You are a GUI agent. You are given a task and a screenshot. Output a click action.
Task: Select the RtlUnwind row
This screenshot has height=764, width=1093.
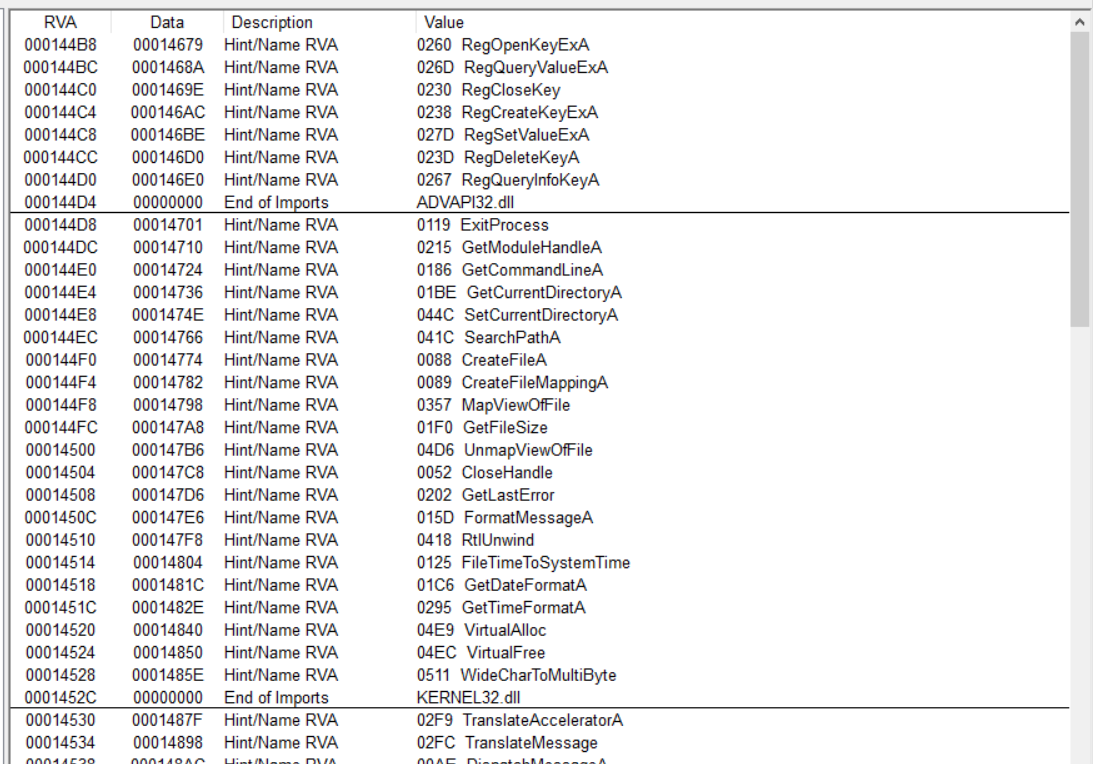pyautogui.click(x=540, y=540)
